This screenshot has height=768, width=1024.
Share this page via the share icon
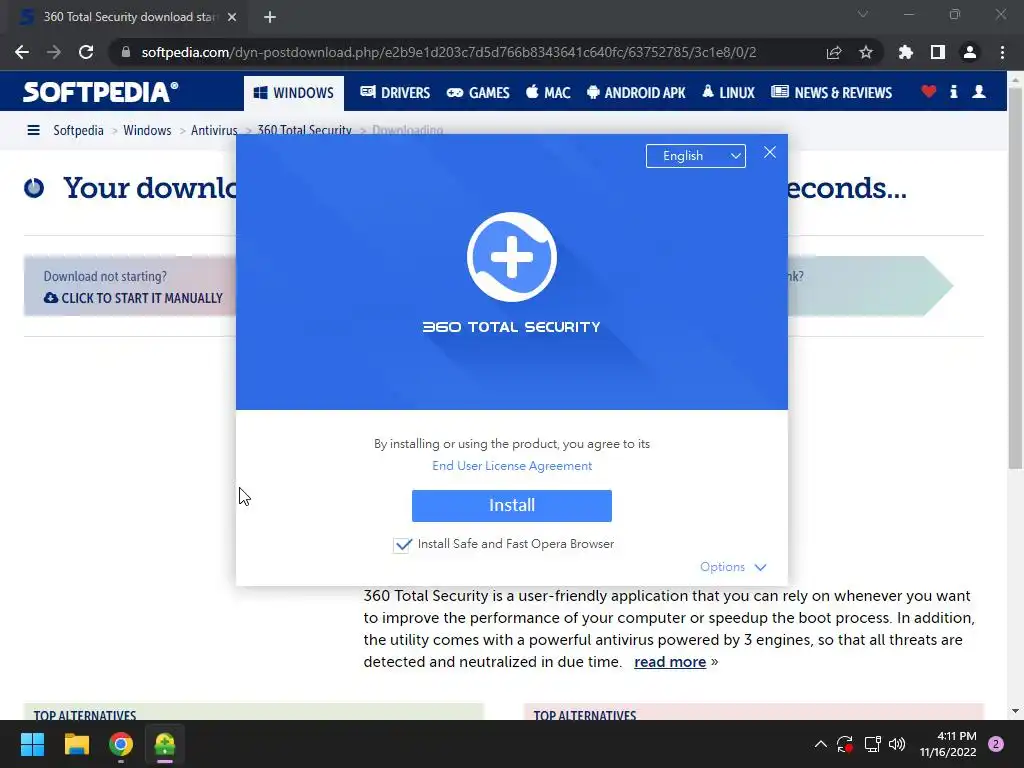point(834,52)
